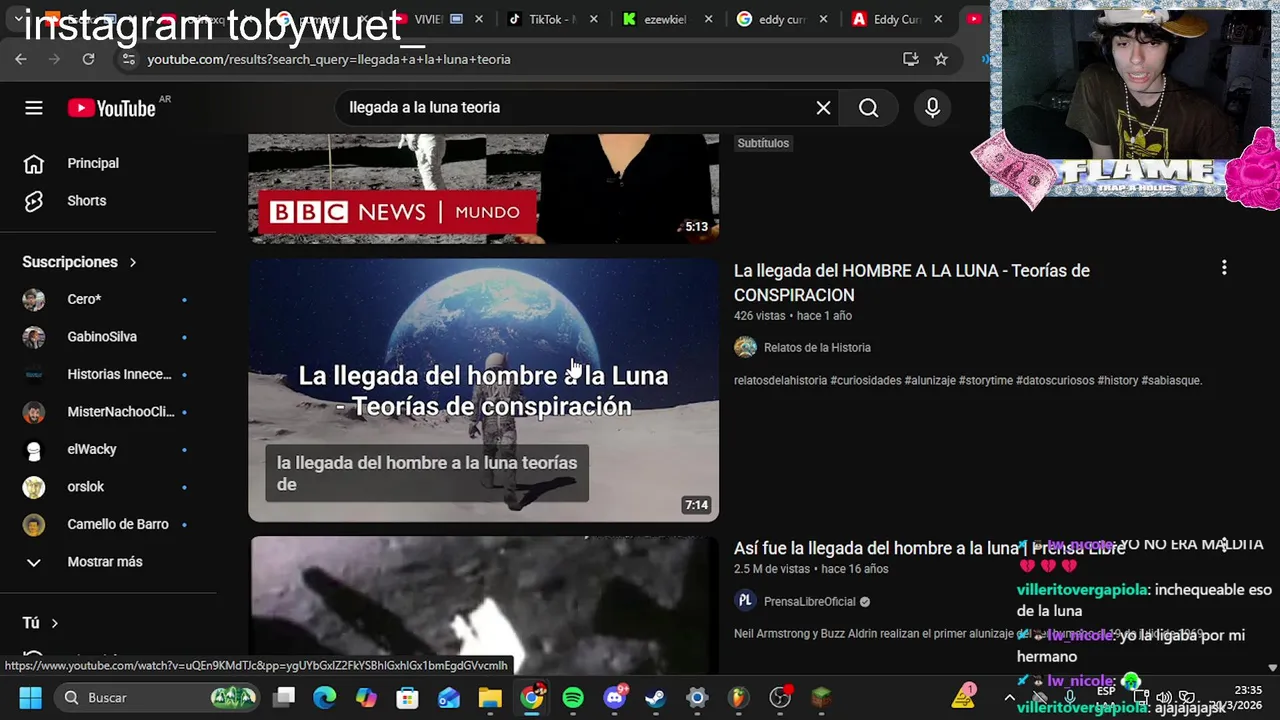The image size is (1280, 720).
Task: Open three-dot menu of HOMBRE A LA LUNA video
Action: pos(1224,268)
